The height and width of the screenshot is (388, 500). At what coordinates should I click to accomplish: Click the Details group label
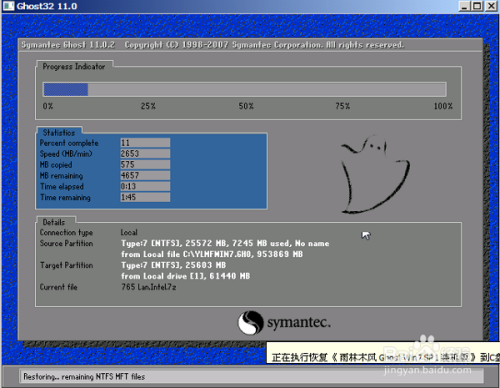pyautogui.click(x=54, y=222)
